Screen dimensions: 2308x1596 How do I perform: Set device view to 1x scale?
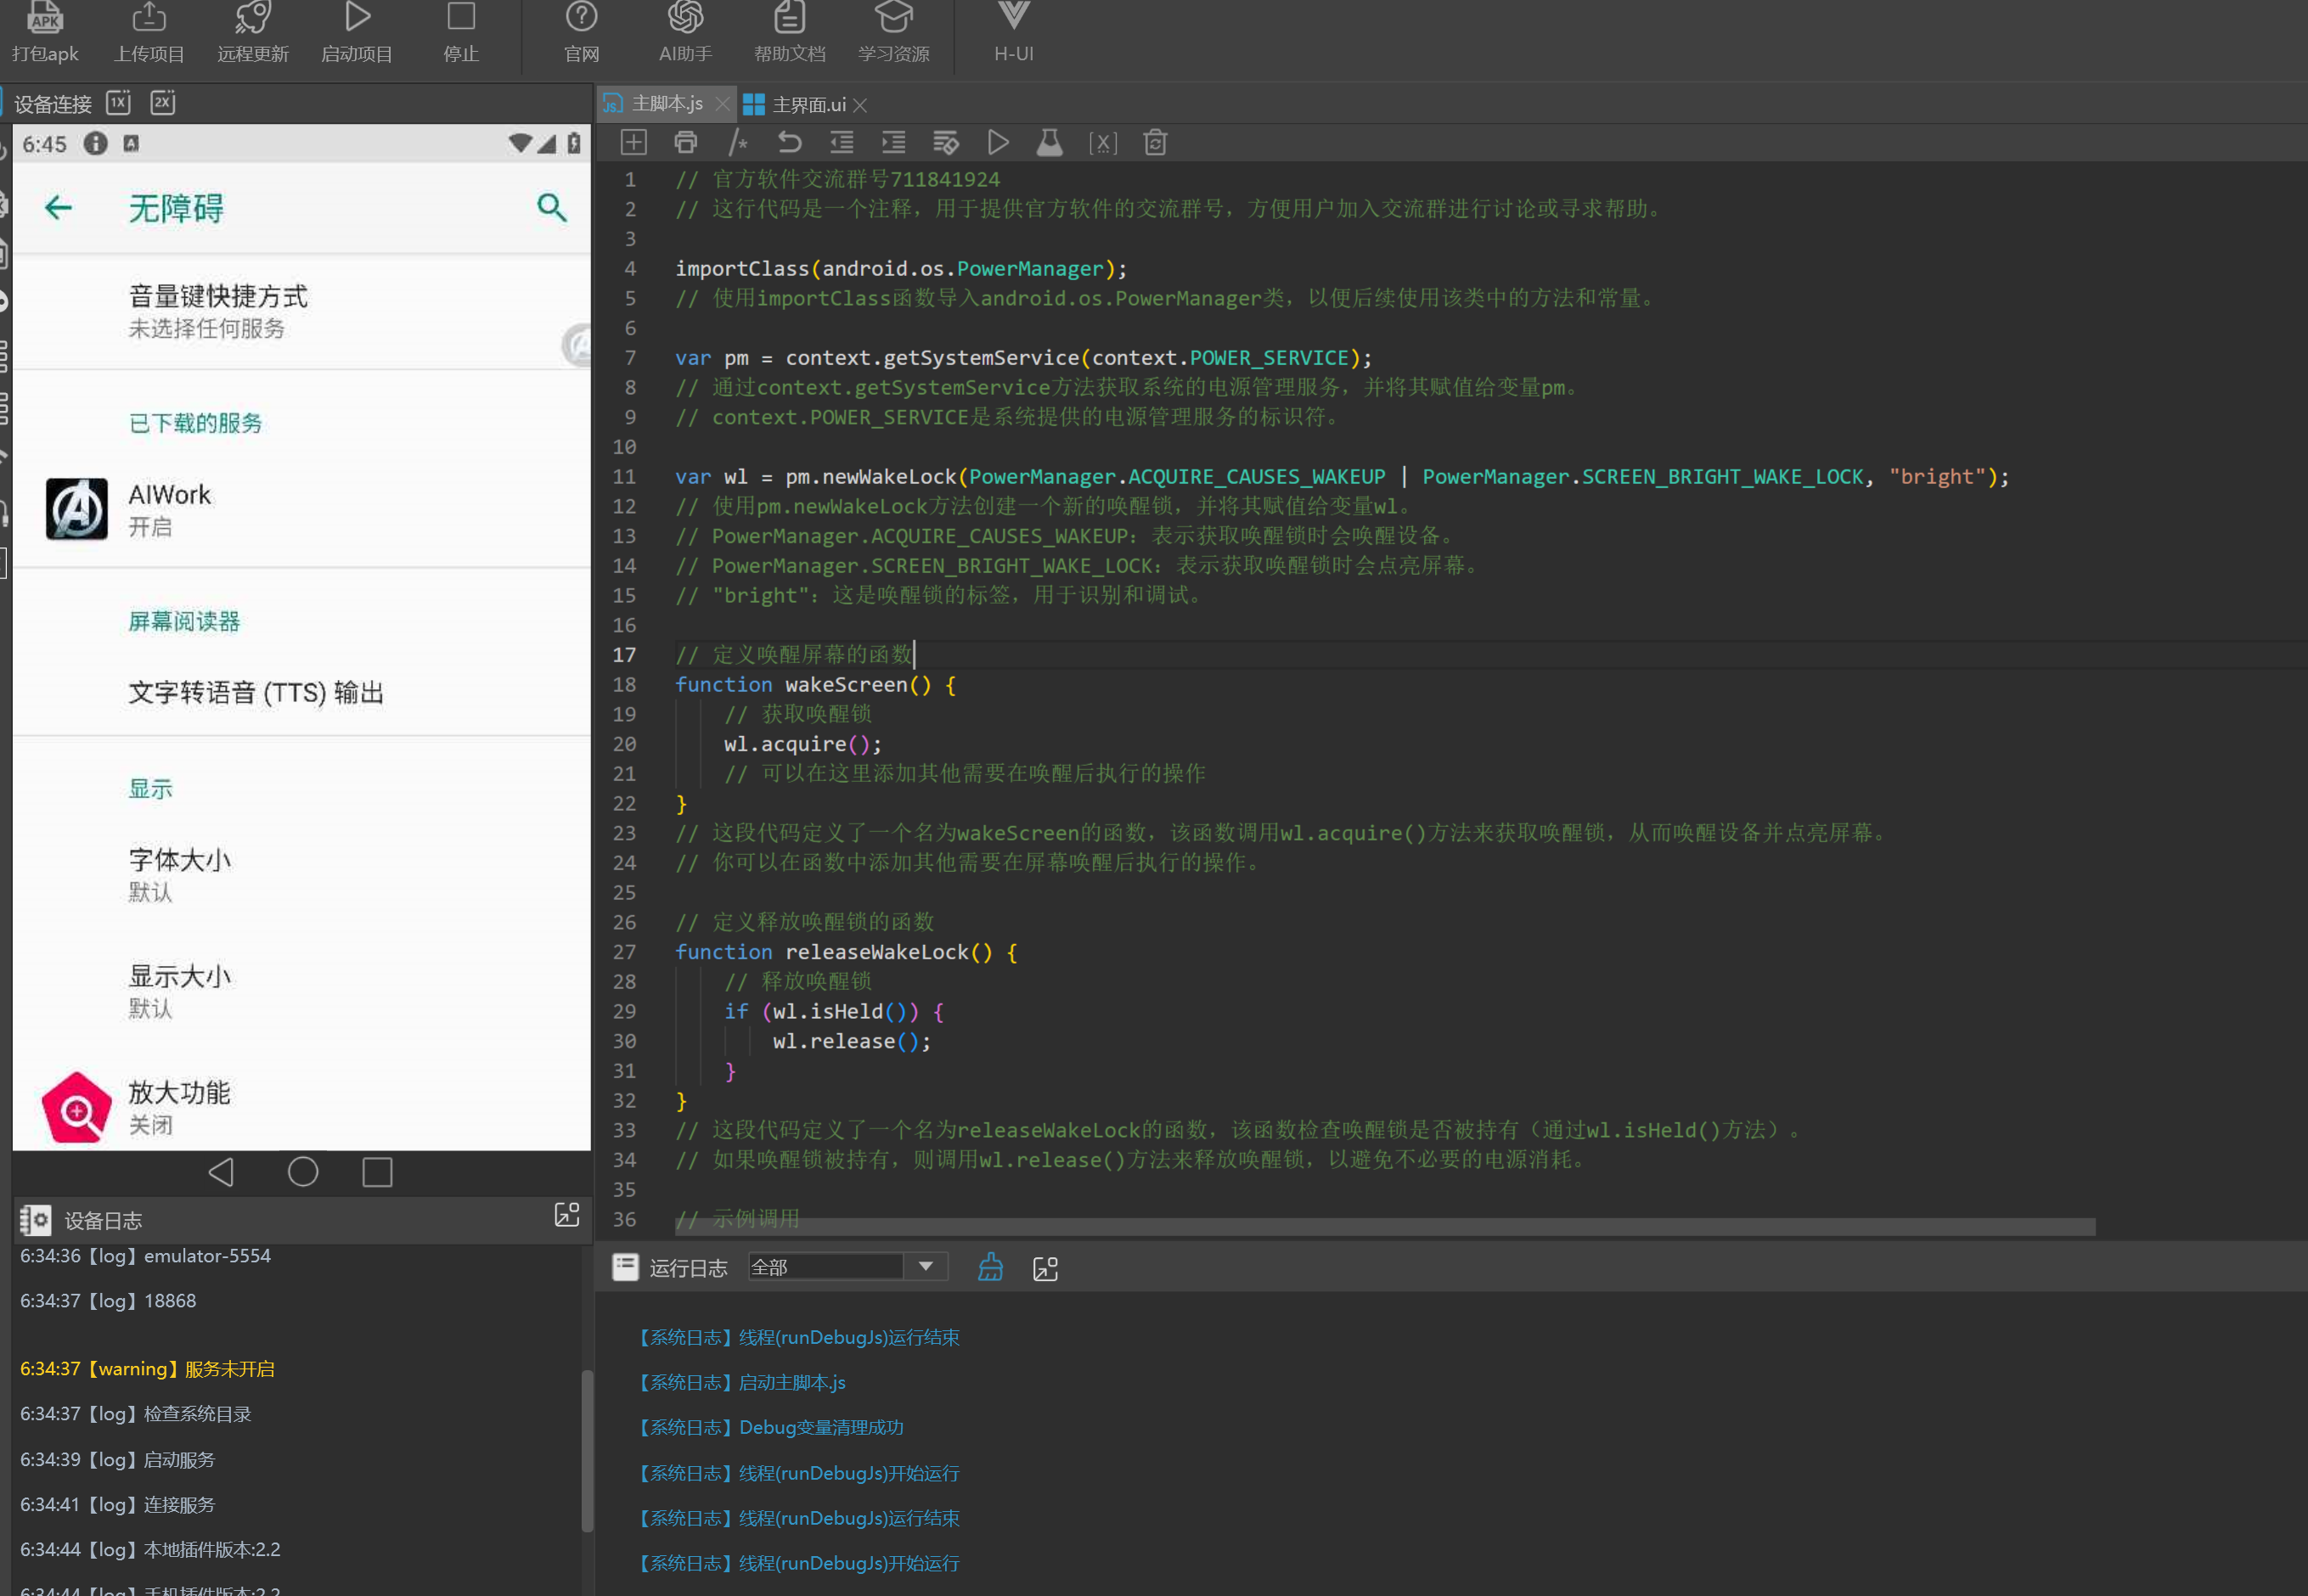119,102
